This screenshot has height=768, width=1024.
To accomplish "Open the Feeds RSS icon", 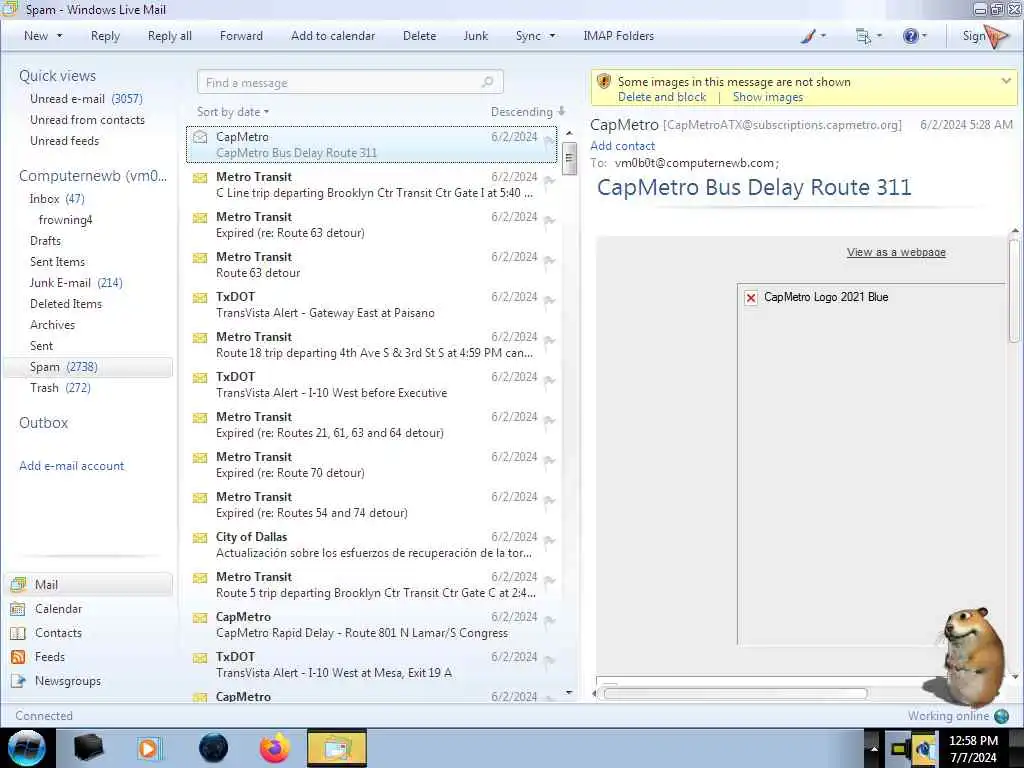I will tap(18, 657).
